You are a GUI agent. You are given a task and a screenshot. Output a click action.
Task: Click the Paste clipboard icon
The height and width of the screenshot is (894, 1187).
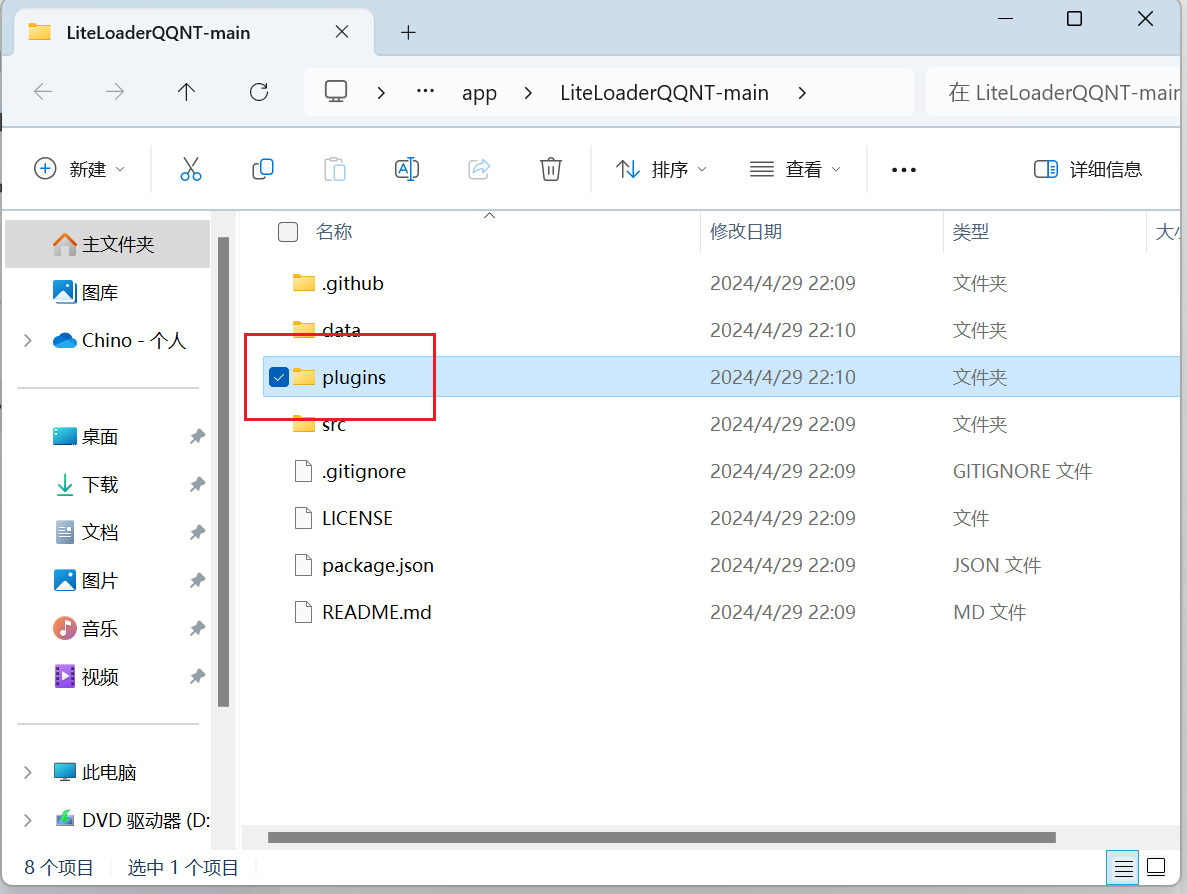[335, 169]
